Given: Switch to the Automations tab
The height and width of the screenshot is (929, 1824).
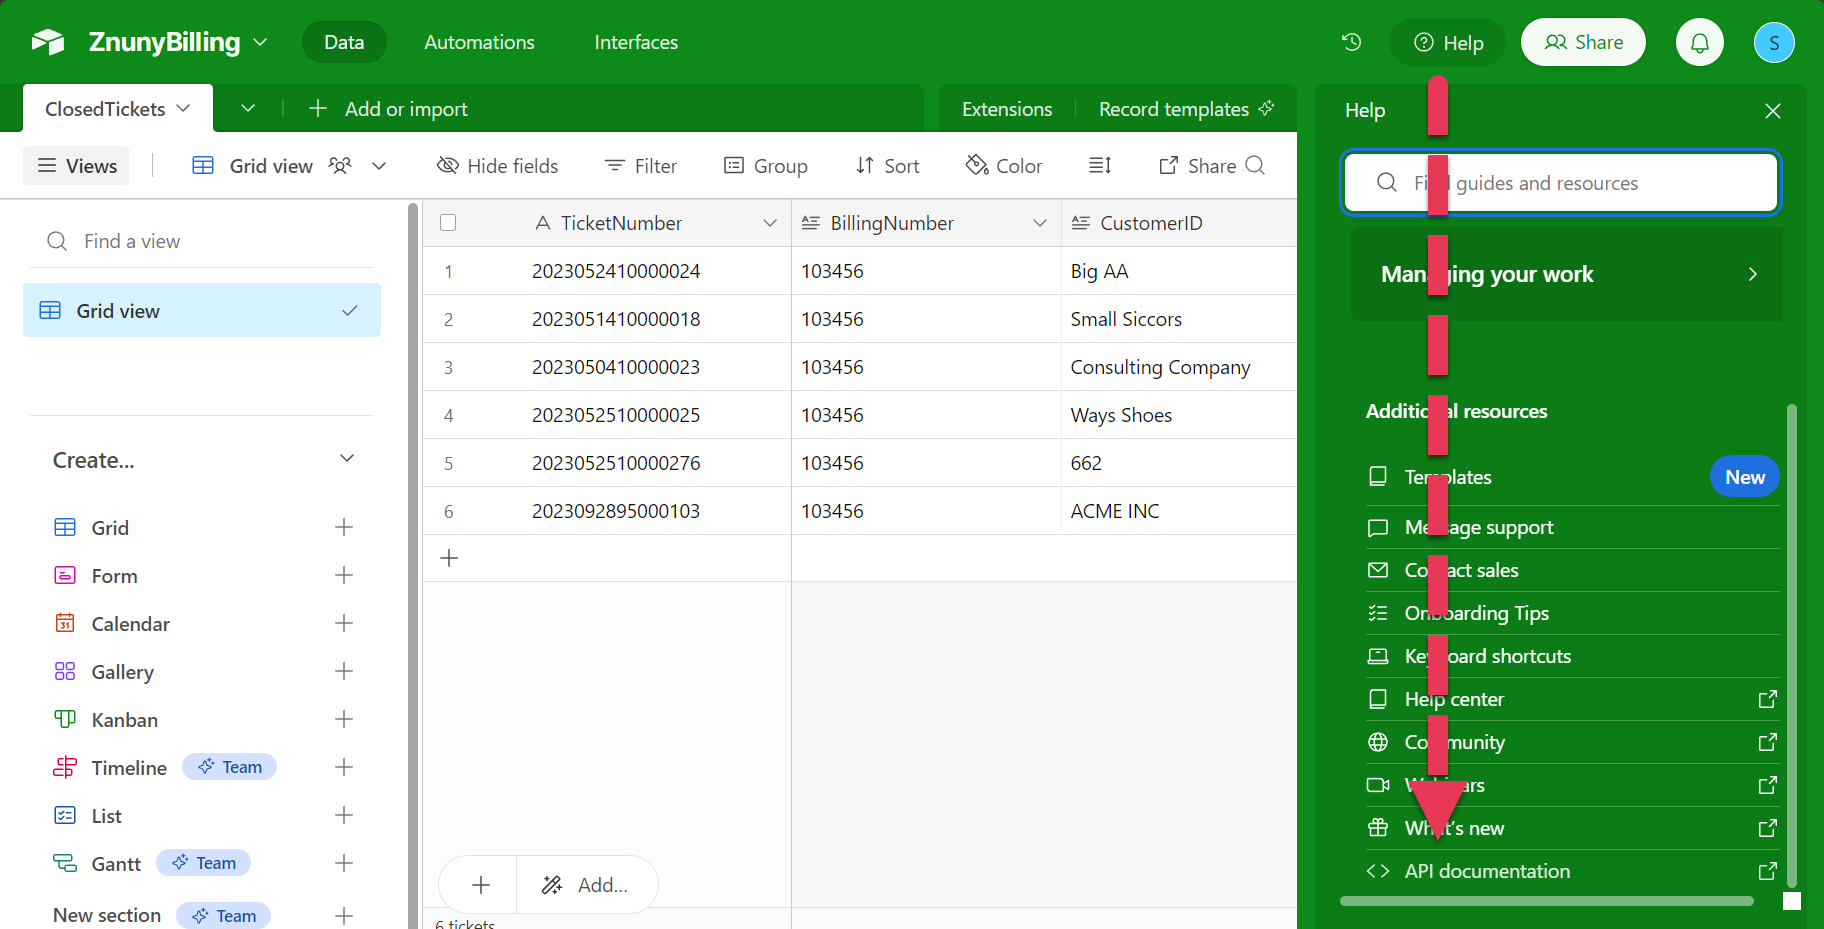Looking at the screenshot, I should [479, 42].
